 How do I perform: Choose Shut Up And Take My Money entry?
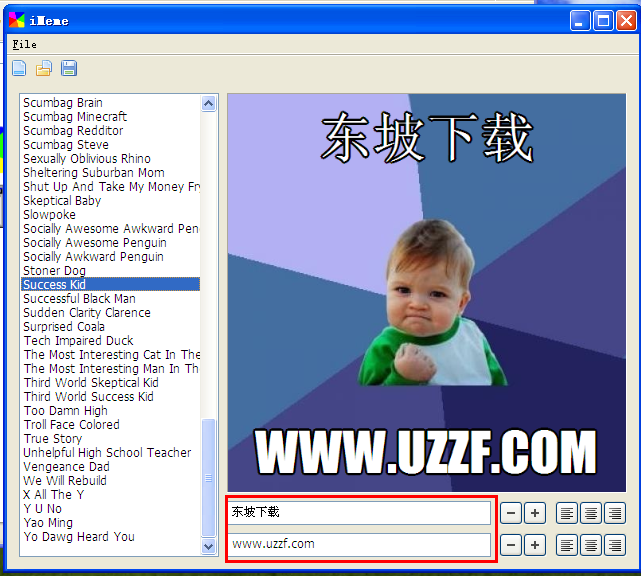click(111, 186)
